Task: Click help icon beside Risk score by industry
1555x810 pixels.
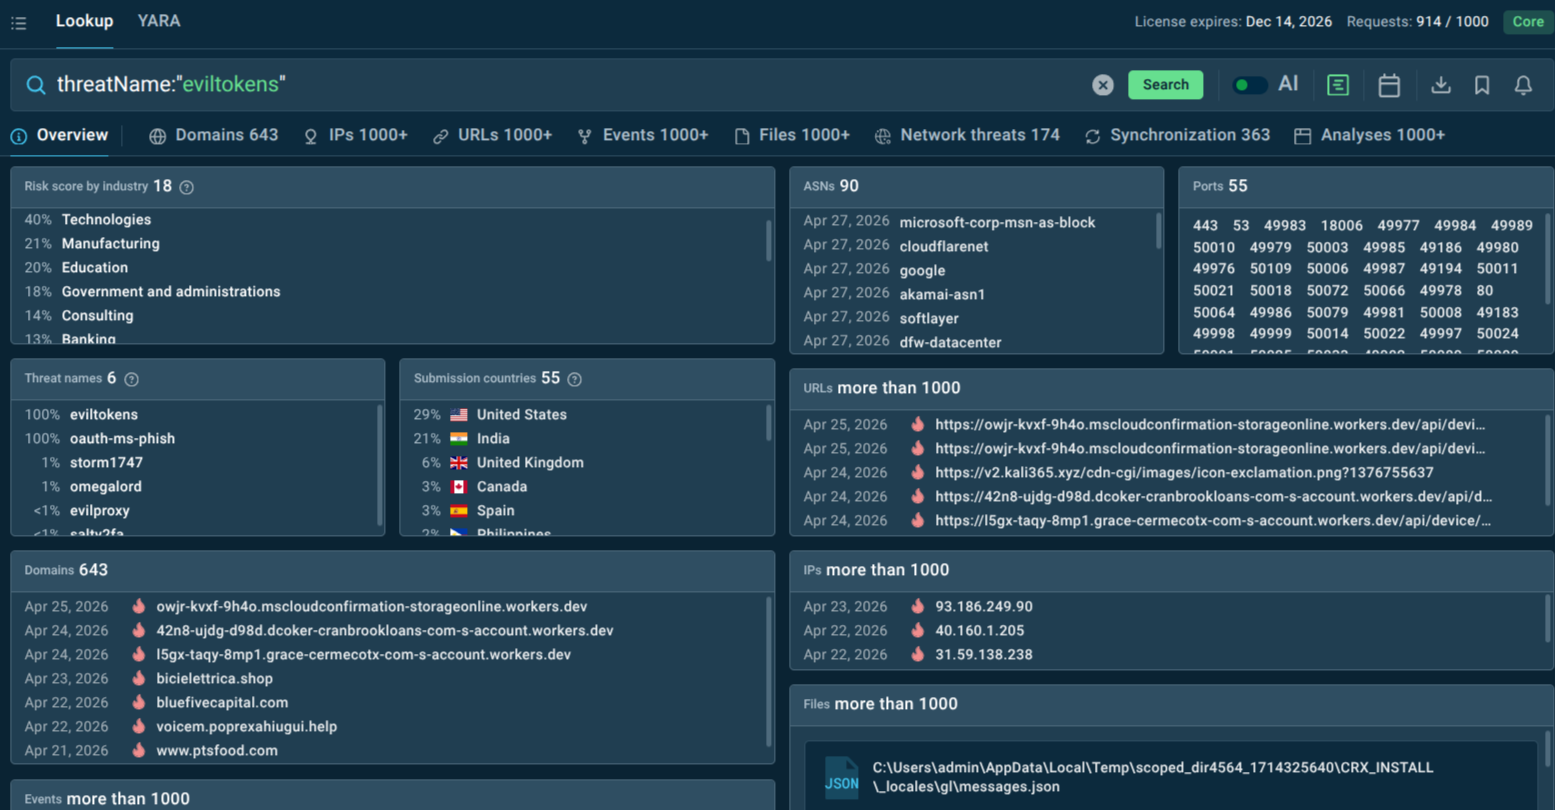Action: [186, 187]
